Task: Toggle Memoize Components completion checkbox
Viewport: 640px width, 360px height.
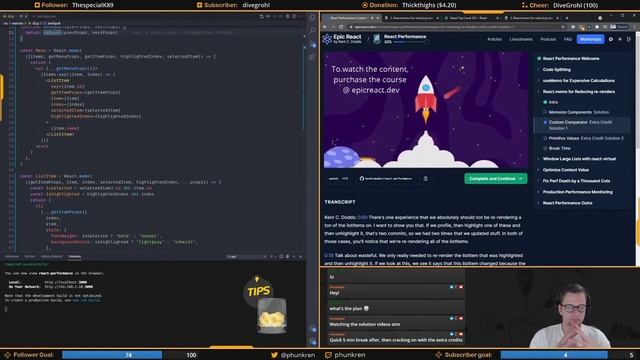Action: pyautogui.click(x=545, y=112)
